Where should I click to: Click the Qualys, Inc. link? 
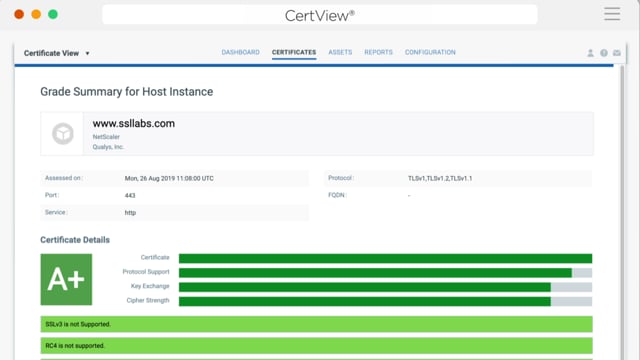click(108, 147)
